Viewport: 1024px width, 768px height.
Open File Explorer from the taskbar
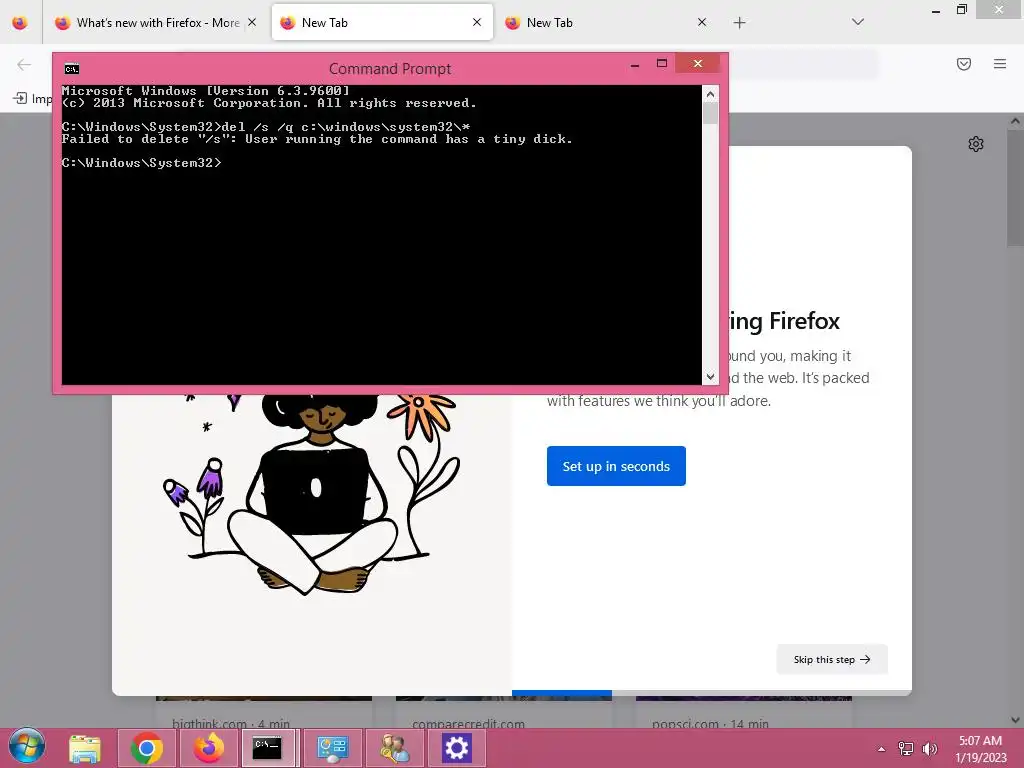pos(85,748)
